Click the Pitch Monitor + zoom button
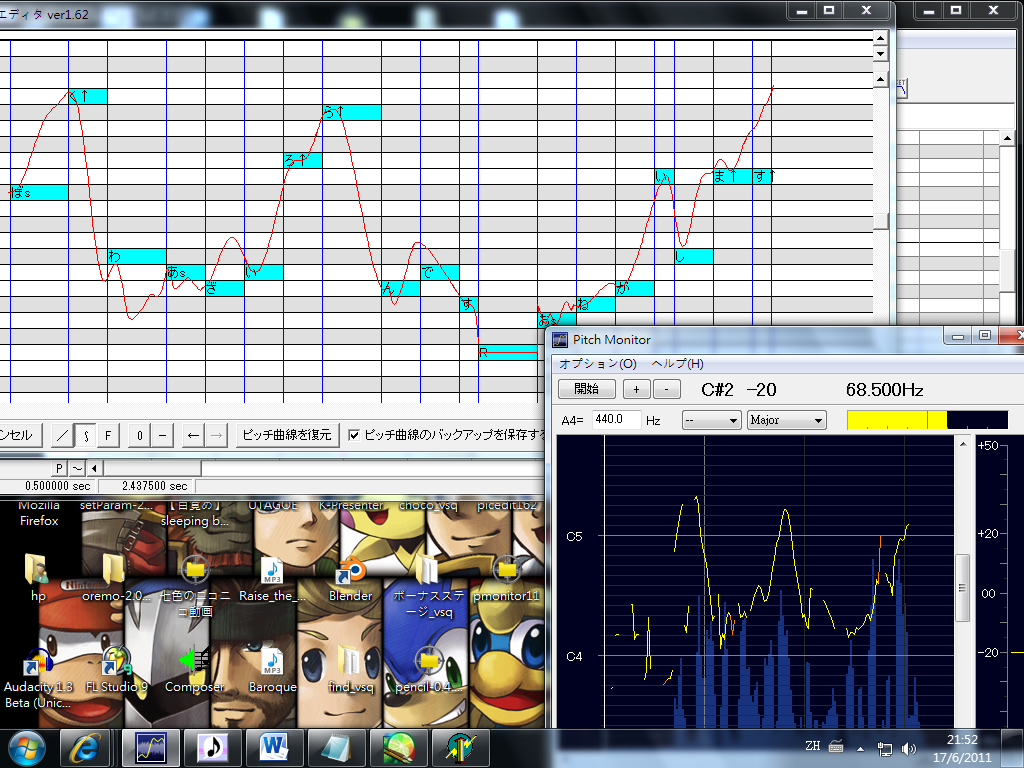This screenshot has width=1024, height=768. click(636, 389)
